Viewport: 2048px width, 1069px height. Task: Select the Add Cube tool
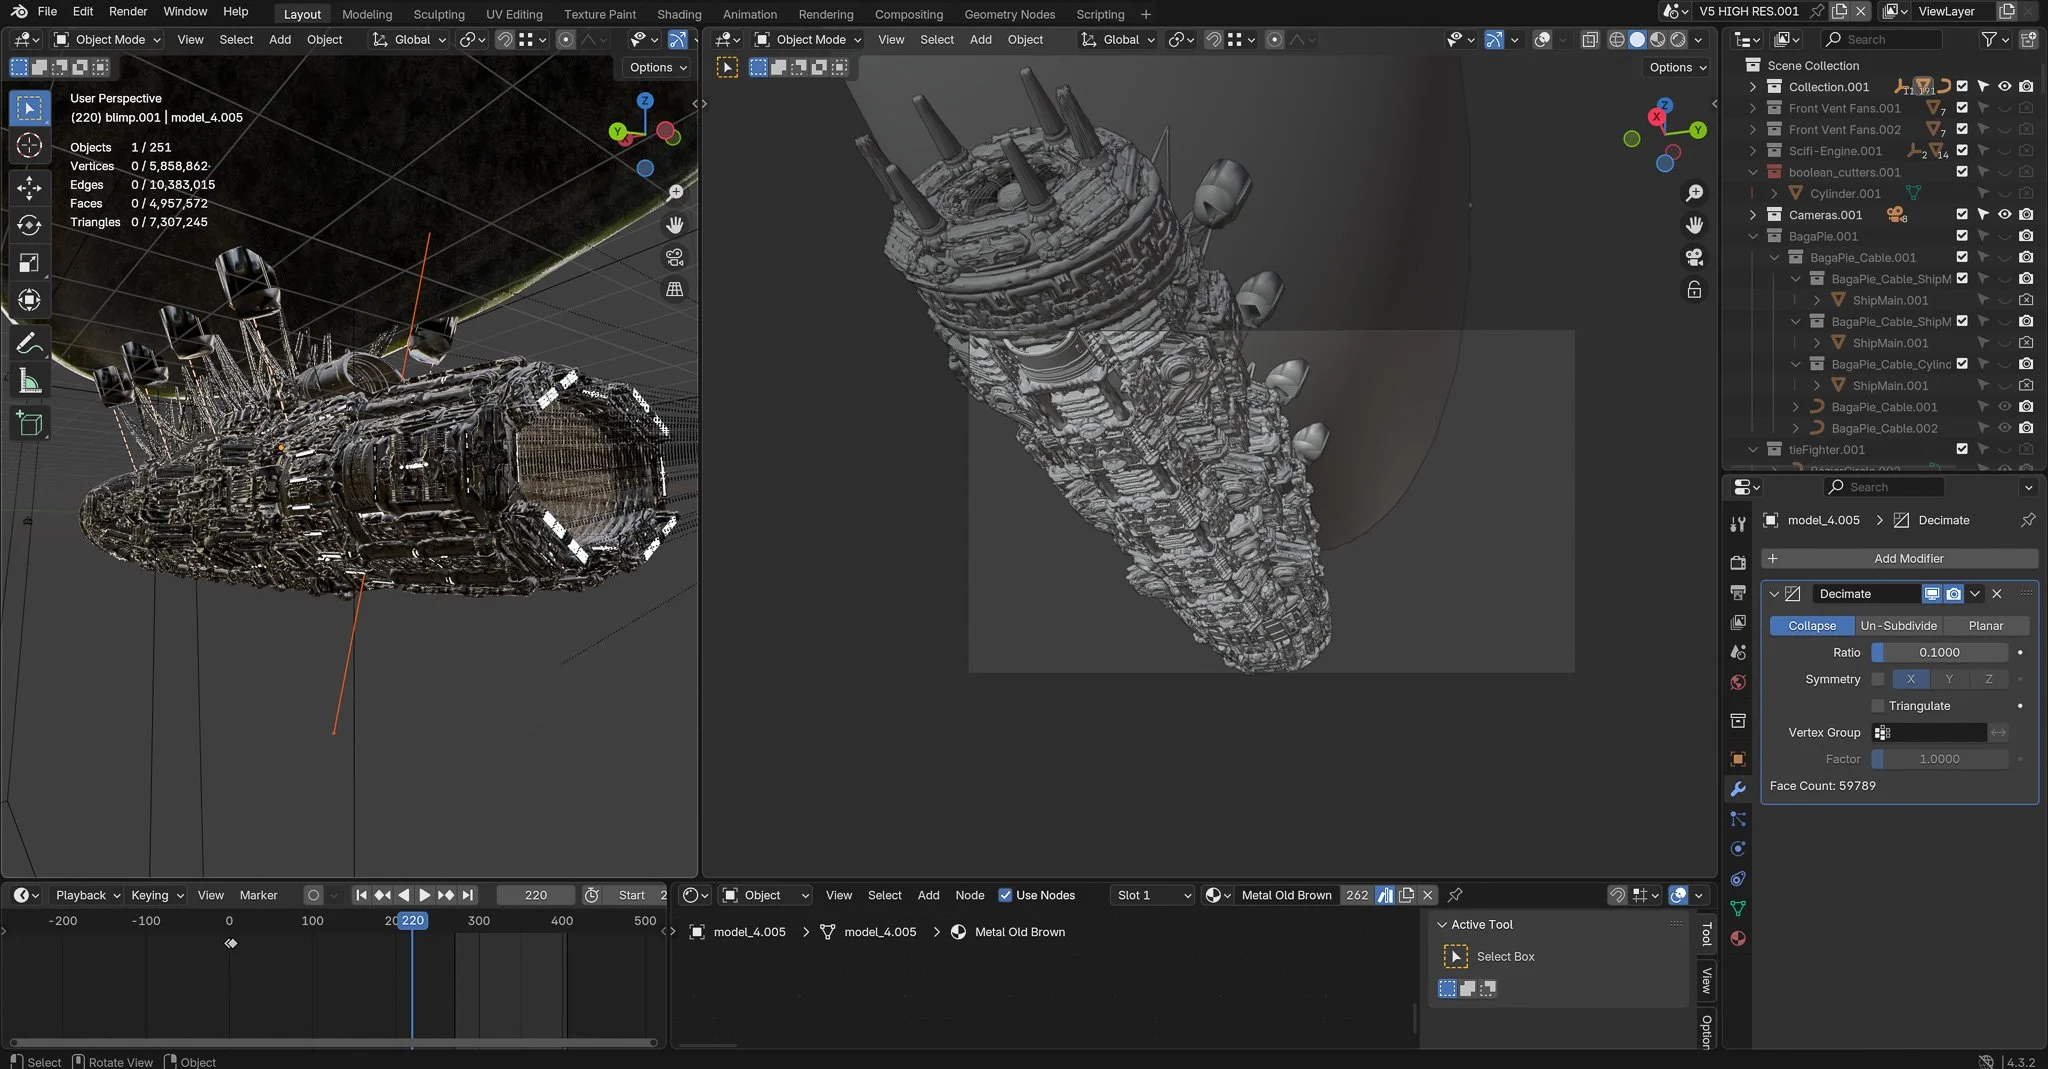point(29,423)
